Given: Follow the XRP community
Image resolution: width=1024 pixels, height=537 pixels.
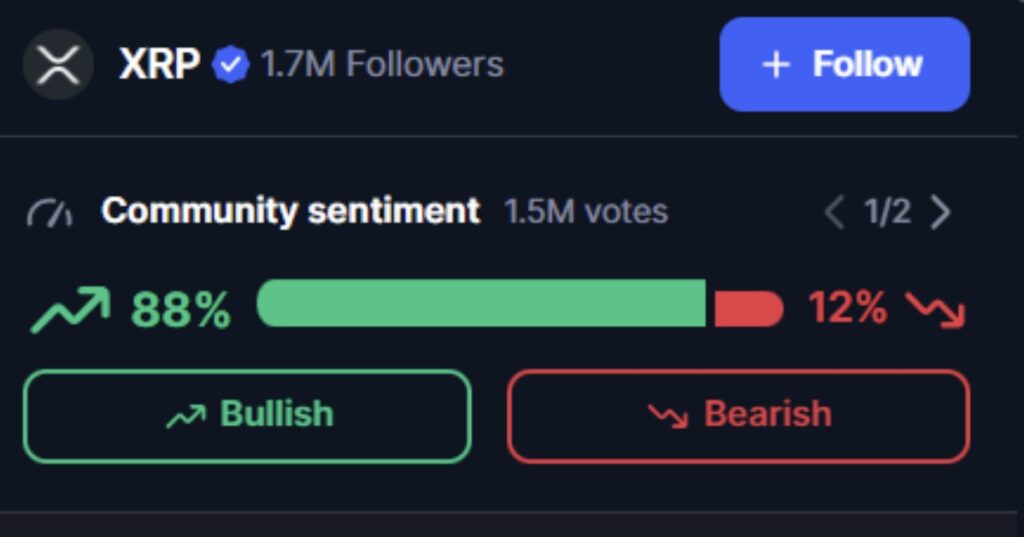Looking at the screenshot, I should click(844, 65).
